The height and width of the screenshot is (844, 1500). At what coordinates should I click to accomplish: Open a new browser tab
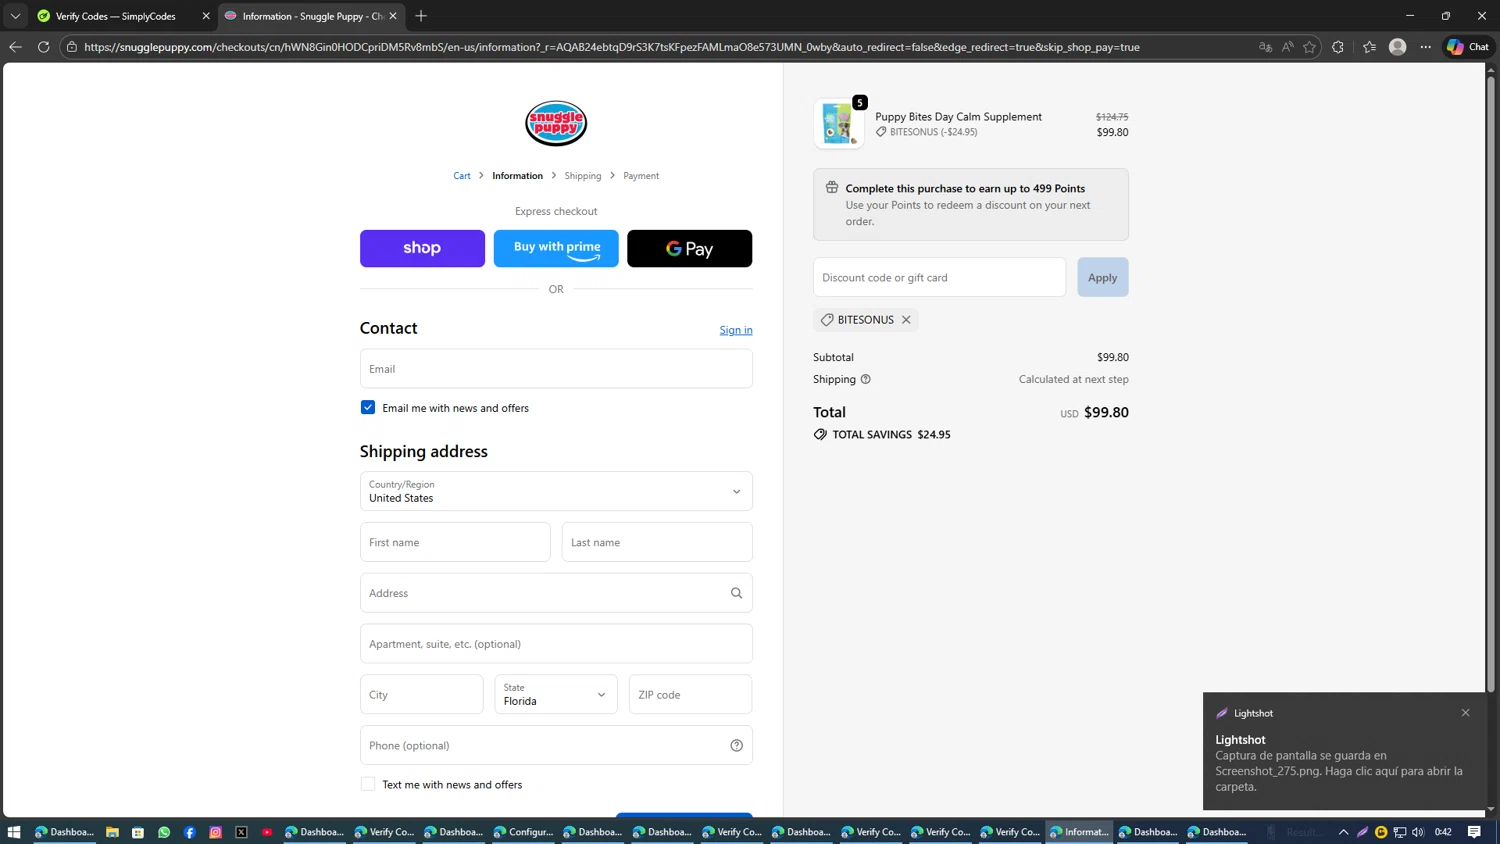[x=421, y=16]
